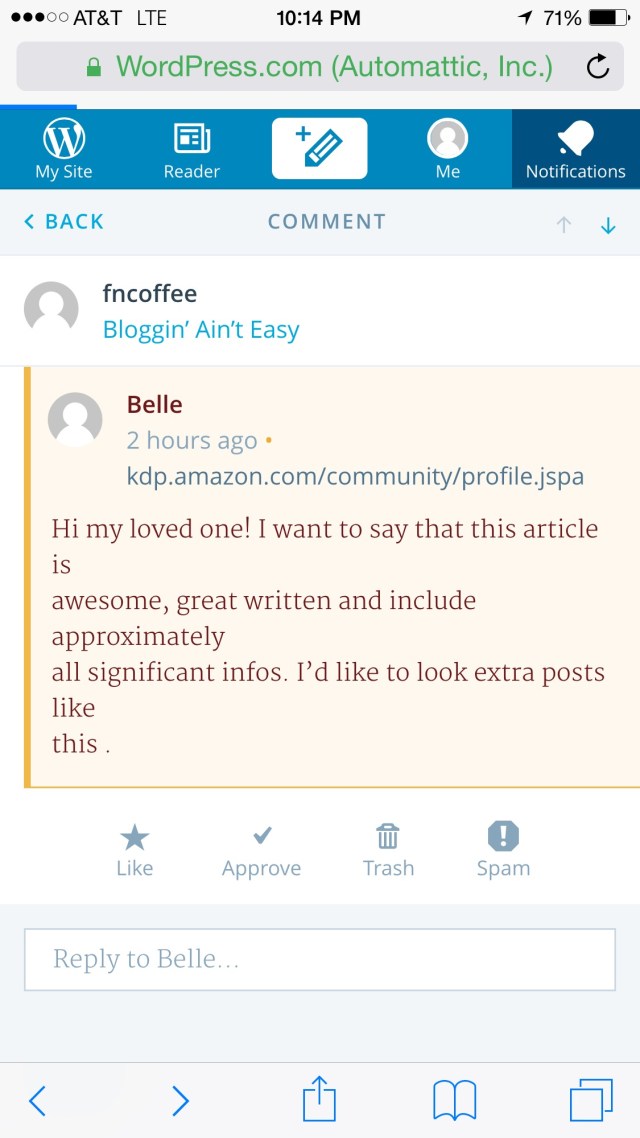Jump to previous comment with up arrow

coord(564,225)
